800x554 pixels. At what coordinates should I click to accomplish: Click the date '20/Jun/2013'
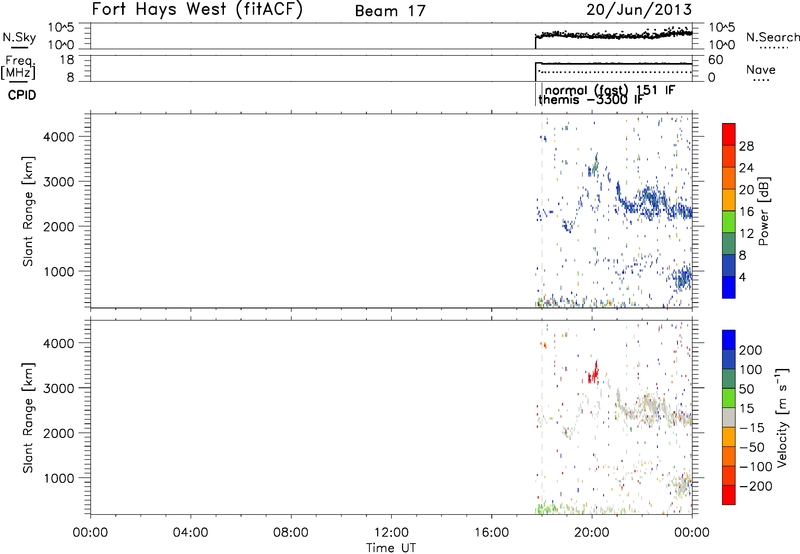[x=639, y=9]
